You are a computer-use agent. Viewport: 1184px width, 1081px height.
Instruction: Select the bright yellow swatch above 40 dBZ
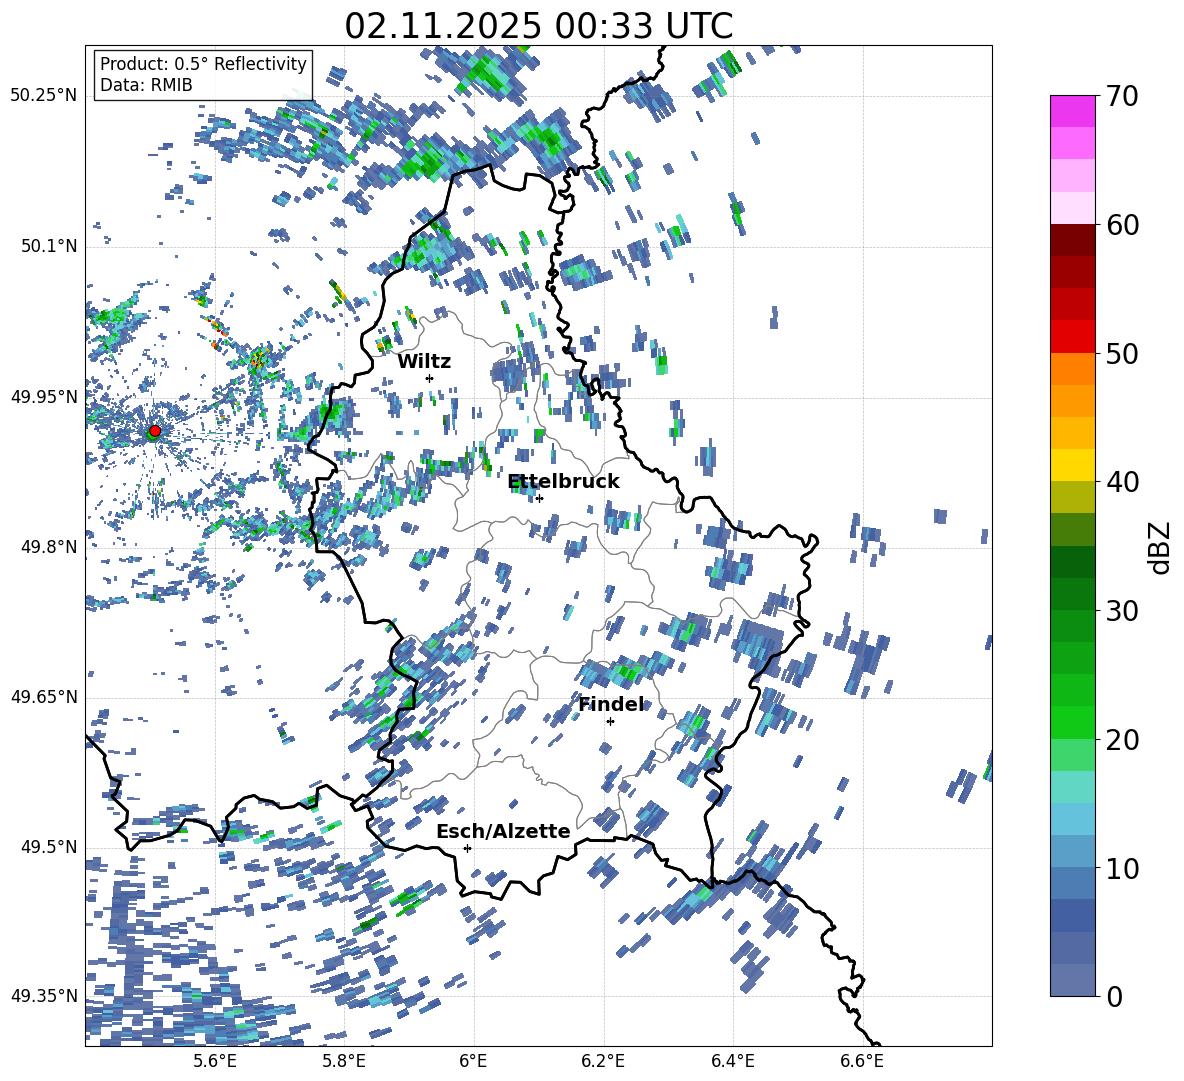(1072, 465)
